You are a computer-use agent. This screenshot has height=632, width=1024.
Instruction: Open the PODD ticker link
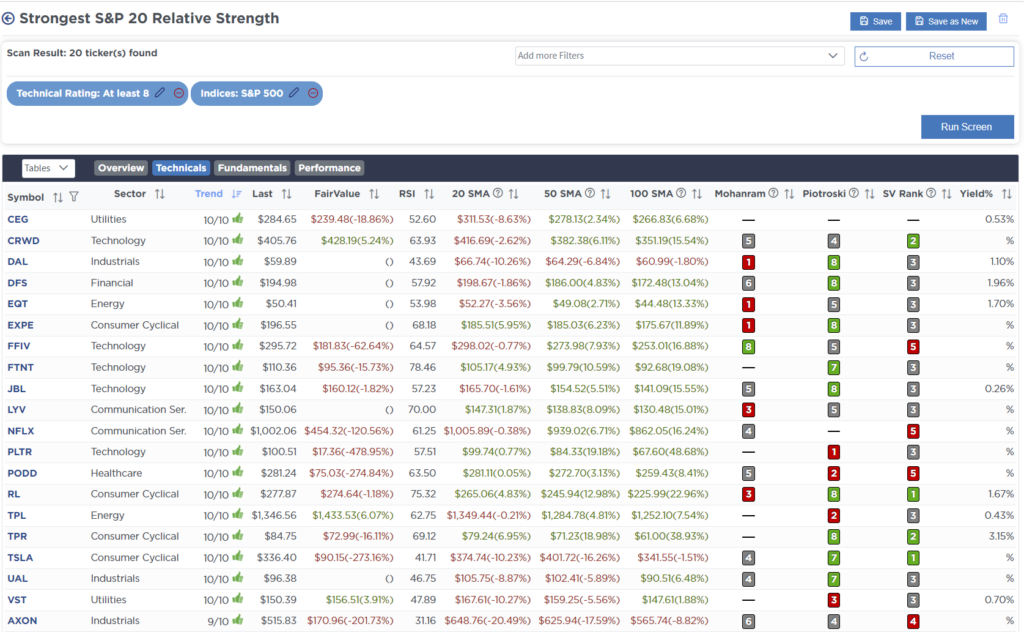pos(22,473)
